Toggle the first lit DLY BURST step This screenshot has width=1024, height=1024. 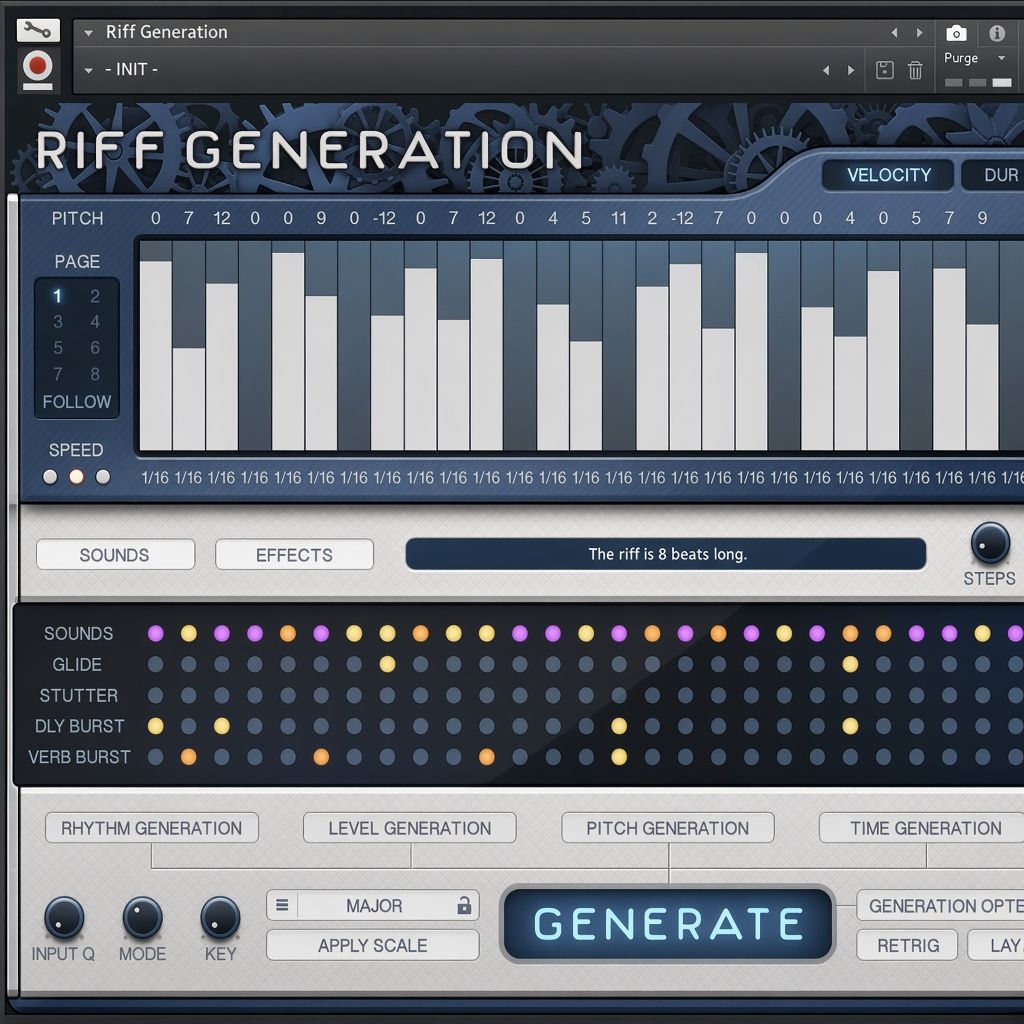click(155, 726)
